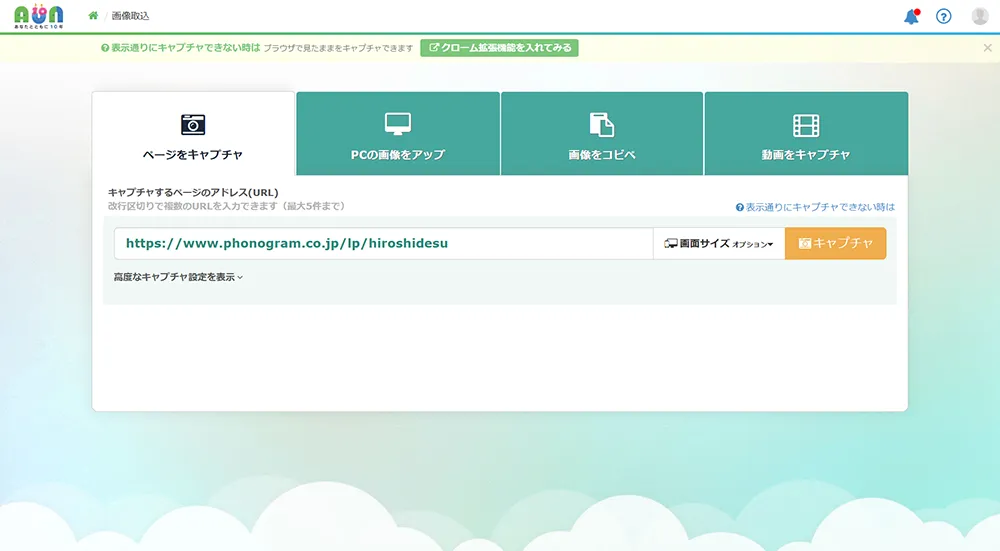Expand 高度なキャプチャ設定を表示
Screen dimensions: 1000x551
[178, 277]
